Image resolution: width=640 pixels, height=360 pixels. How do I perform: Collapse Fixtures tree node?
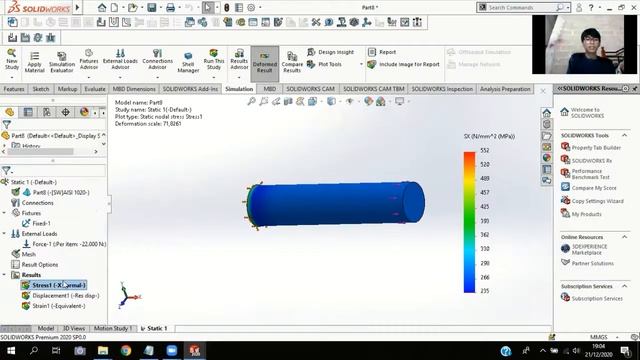click(4, 213)
